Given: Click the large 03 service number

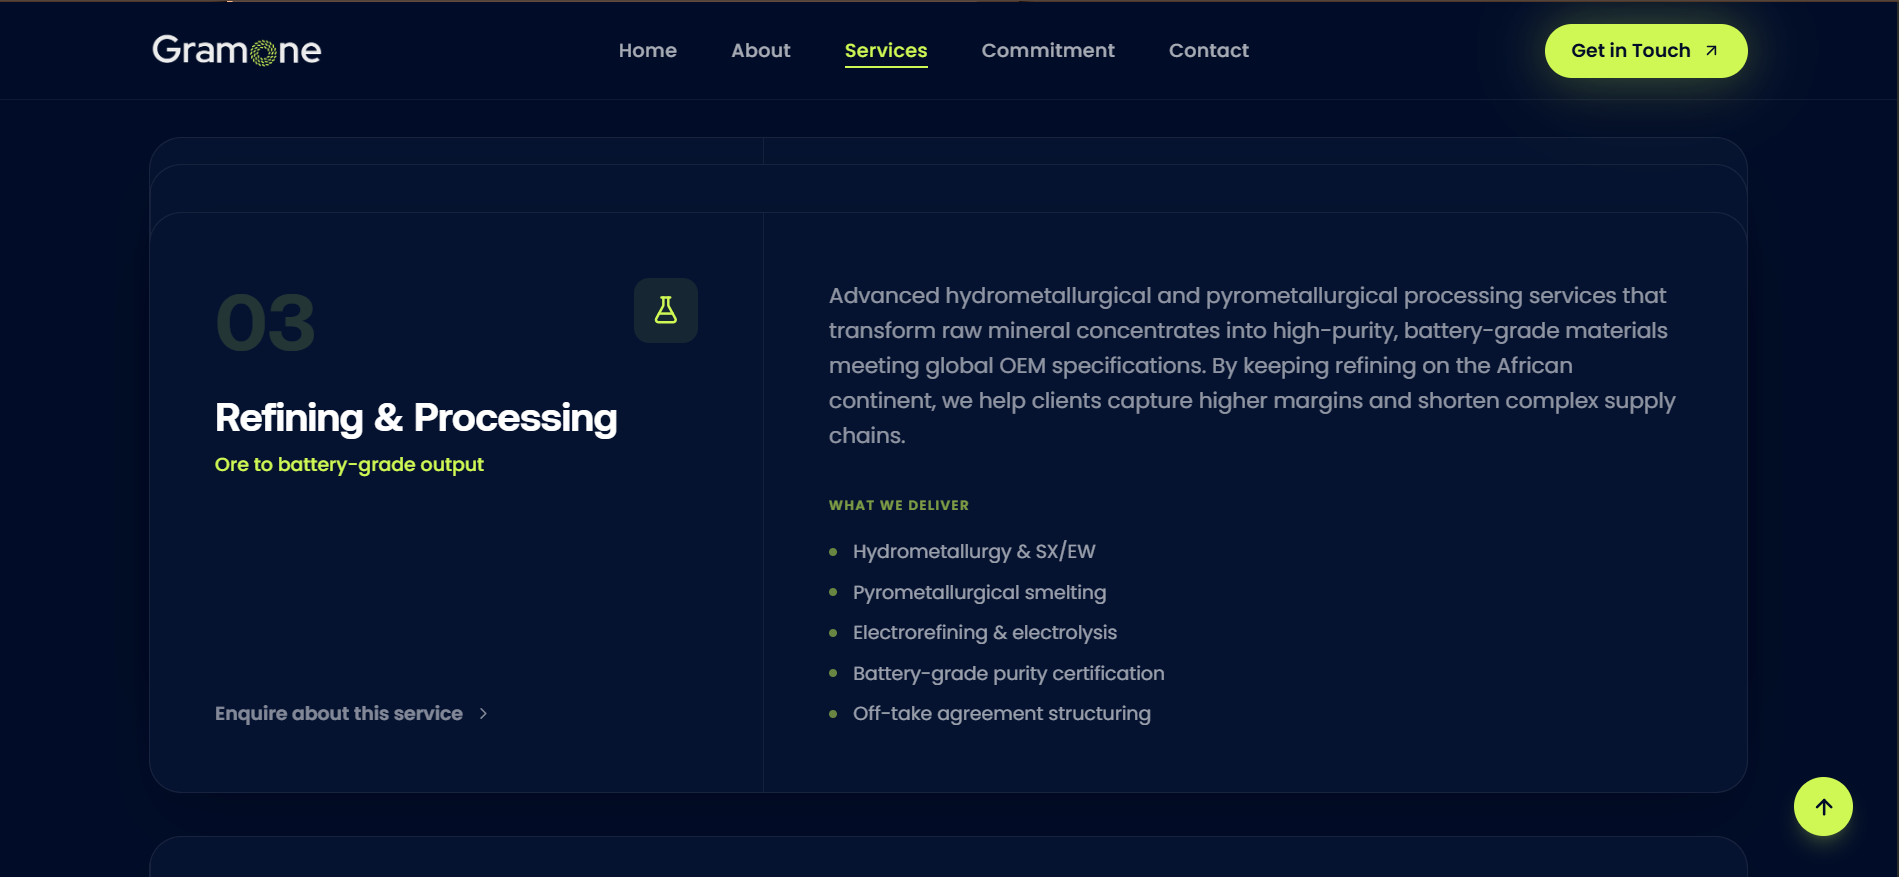Looking at the screenshot, I should click(266, 323).
